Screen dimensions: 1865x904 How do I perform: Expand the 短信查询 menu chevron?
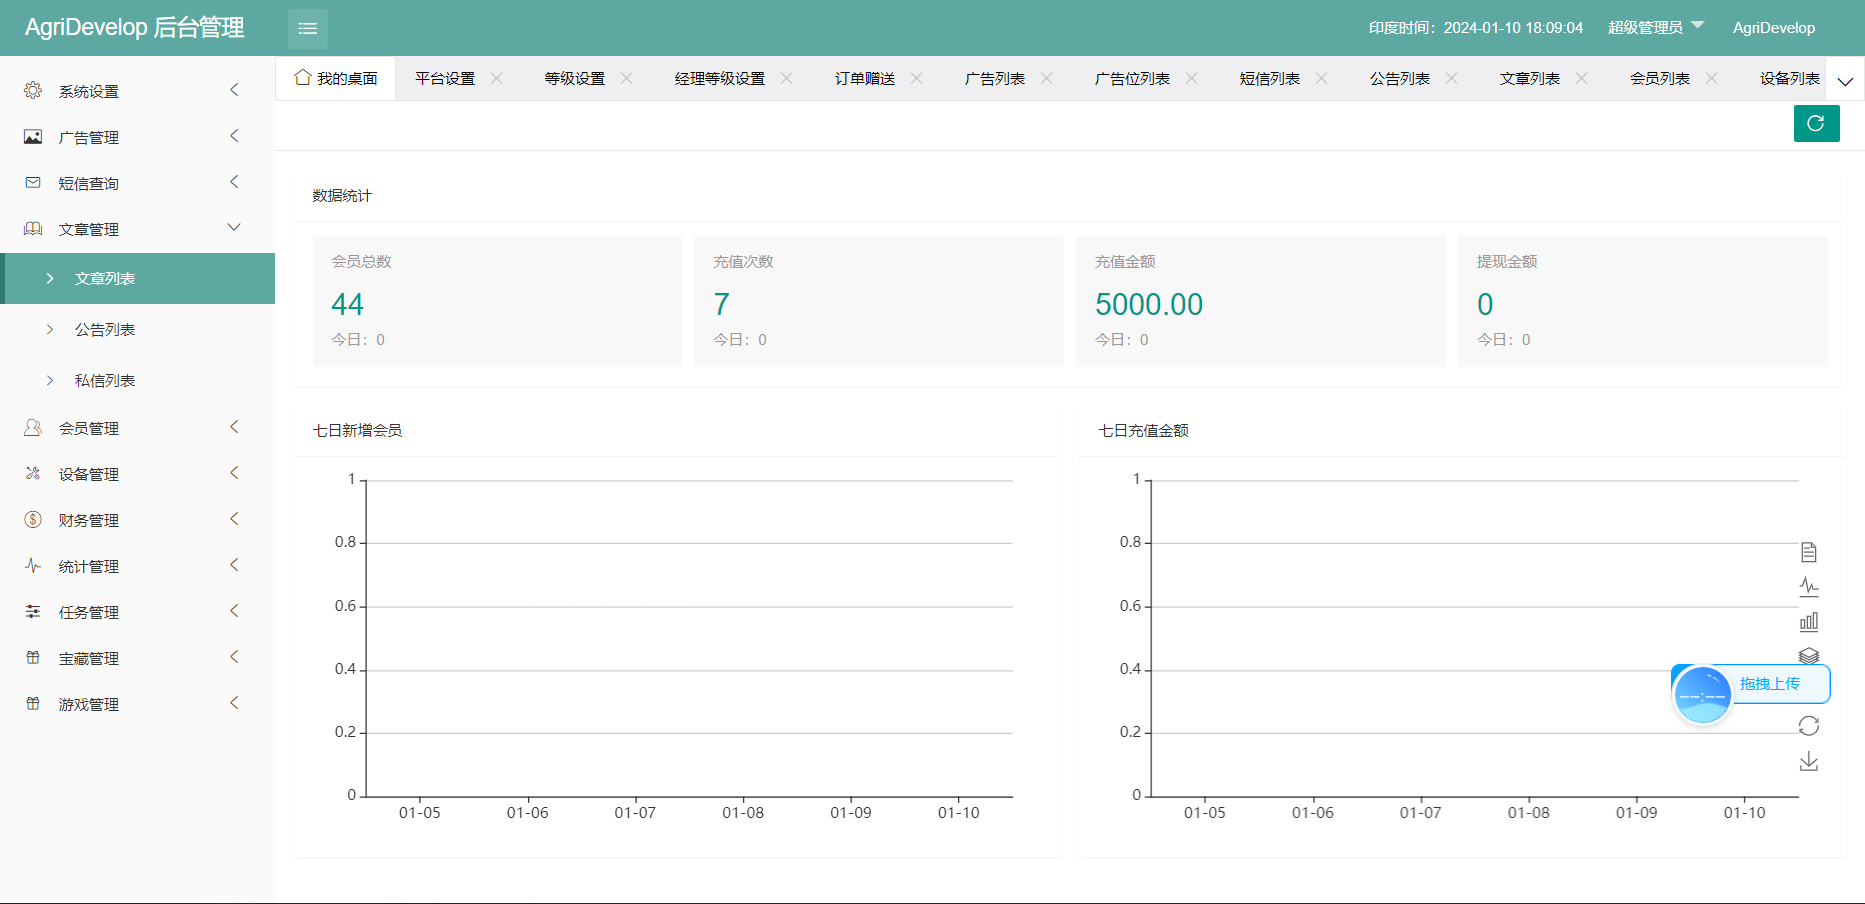point(234,182)
